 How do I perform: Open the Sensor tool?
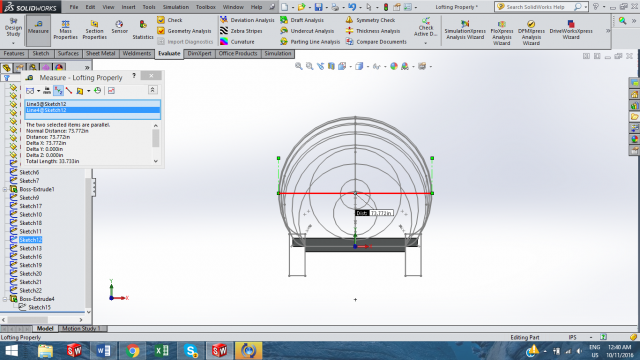[119, 27]
